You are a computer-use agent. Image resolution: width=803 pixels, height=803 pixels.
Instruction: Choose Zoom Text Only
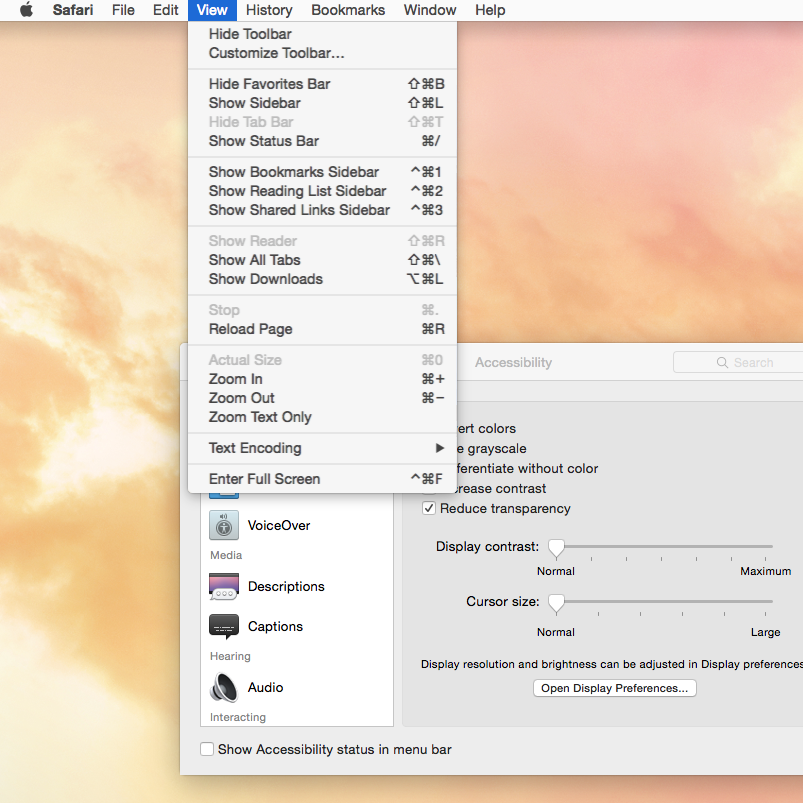coord(323,417)
